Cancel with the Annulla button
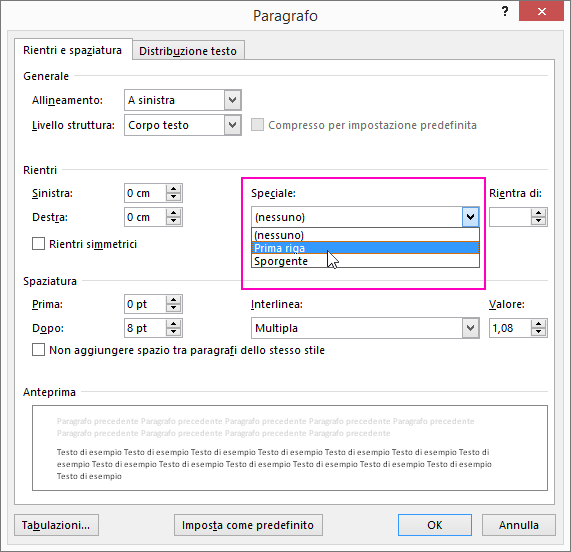Viewport: 571px width, 552px height. pyautogui.click(x=519, y=525)
